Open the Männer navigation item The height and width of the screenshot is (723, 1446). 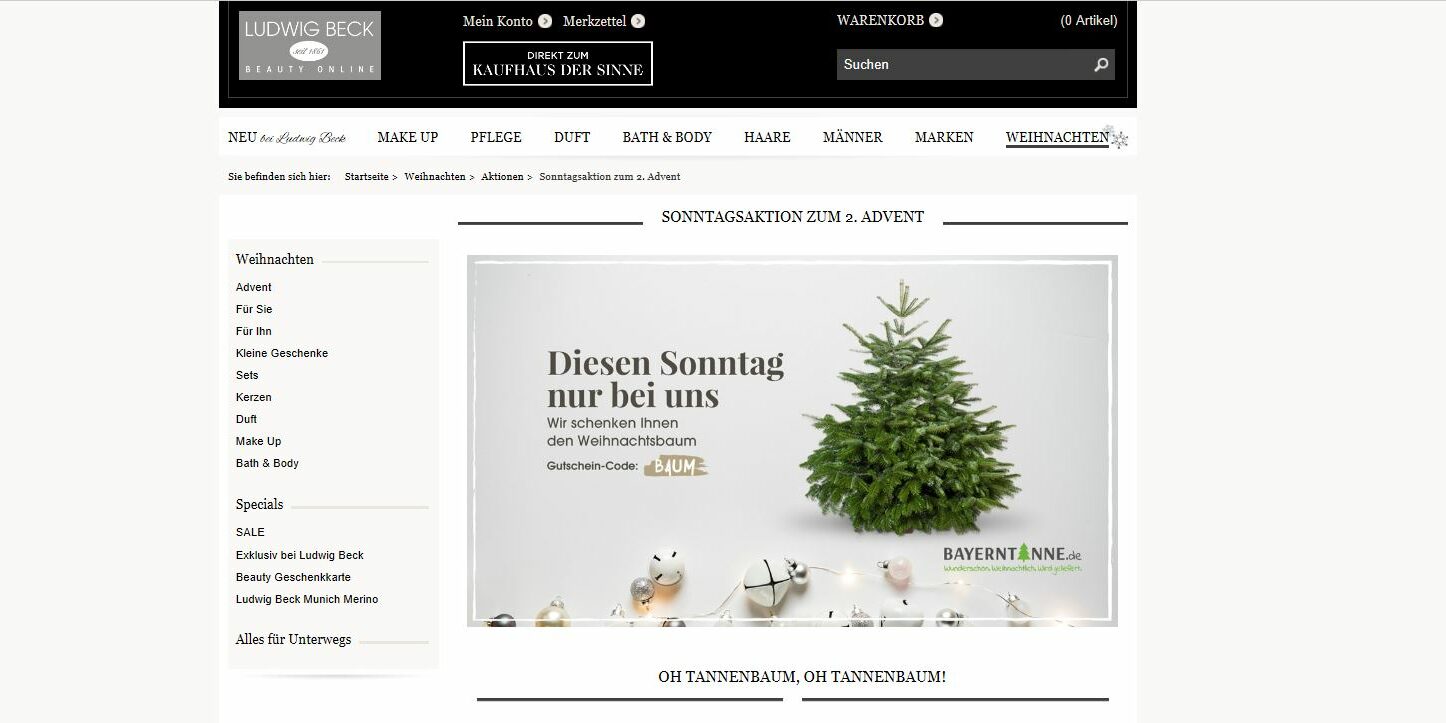pyautogui.click(x=853, y=137)
